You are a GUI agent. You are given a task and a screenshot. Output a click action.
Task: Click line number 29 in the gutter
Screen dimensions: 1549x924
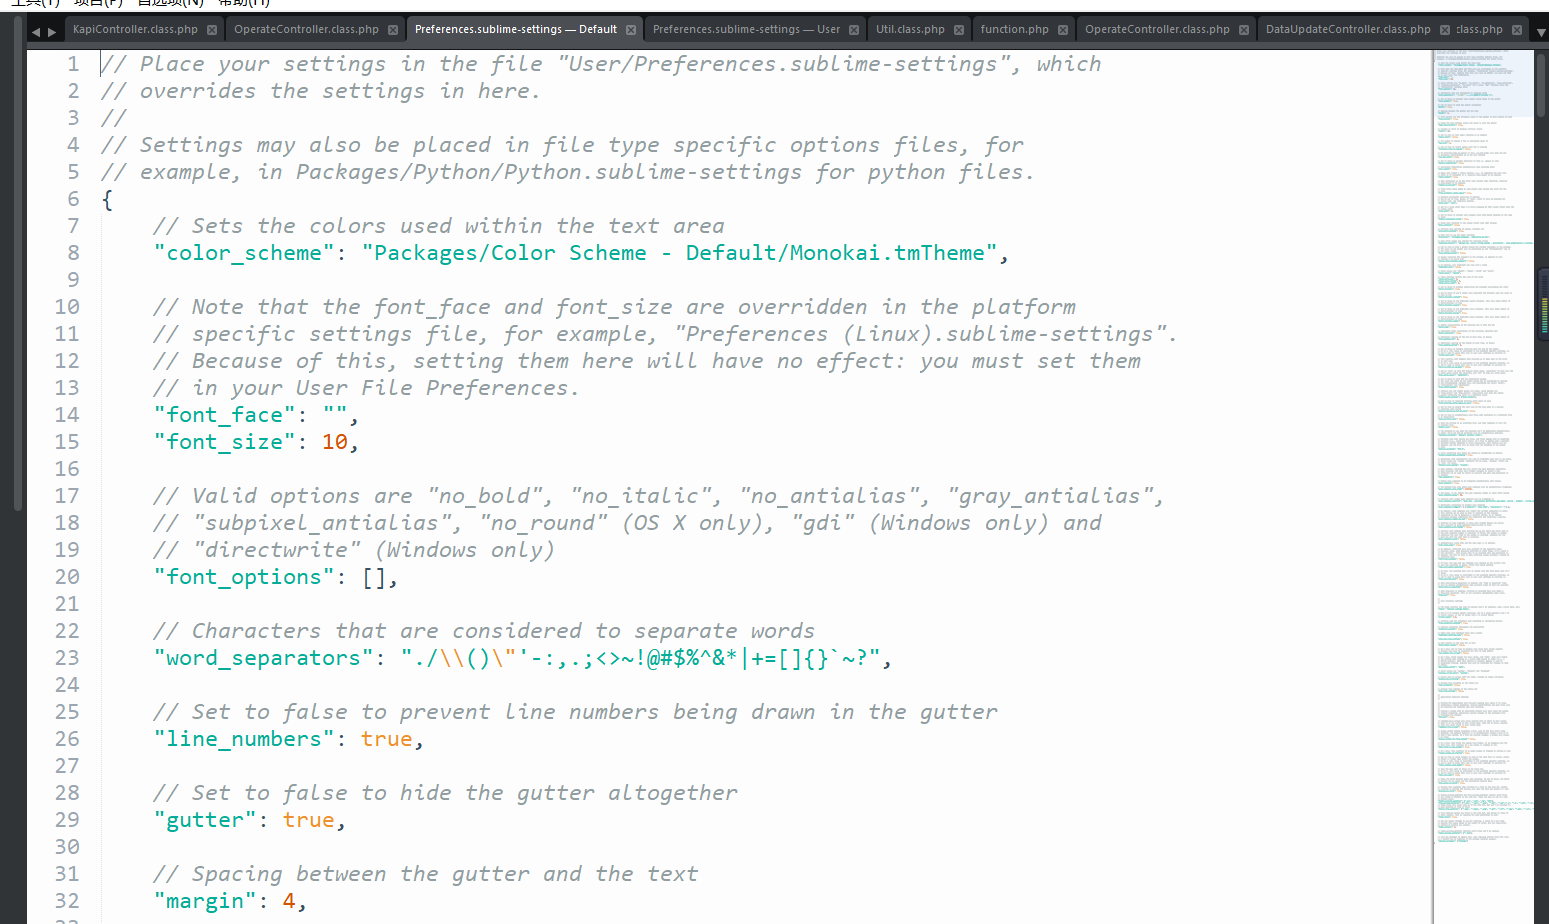[x=67, y=820]
